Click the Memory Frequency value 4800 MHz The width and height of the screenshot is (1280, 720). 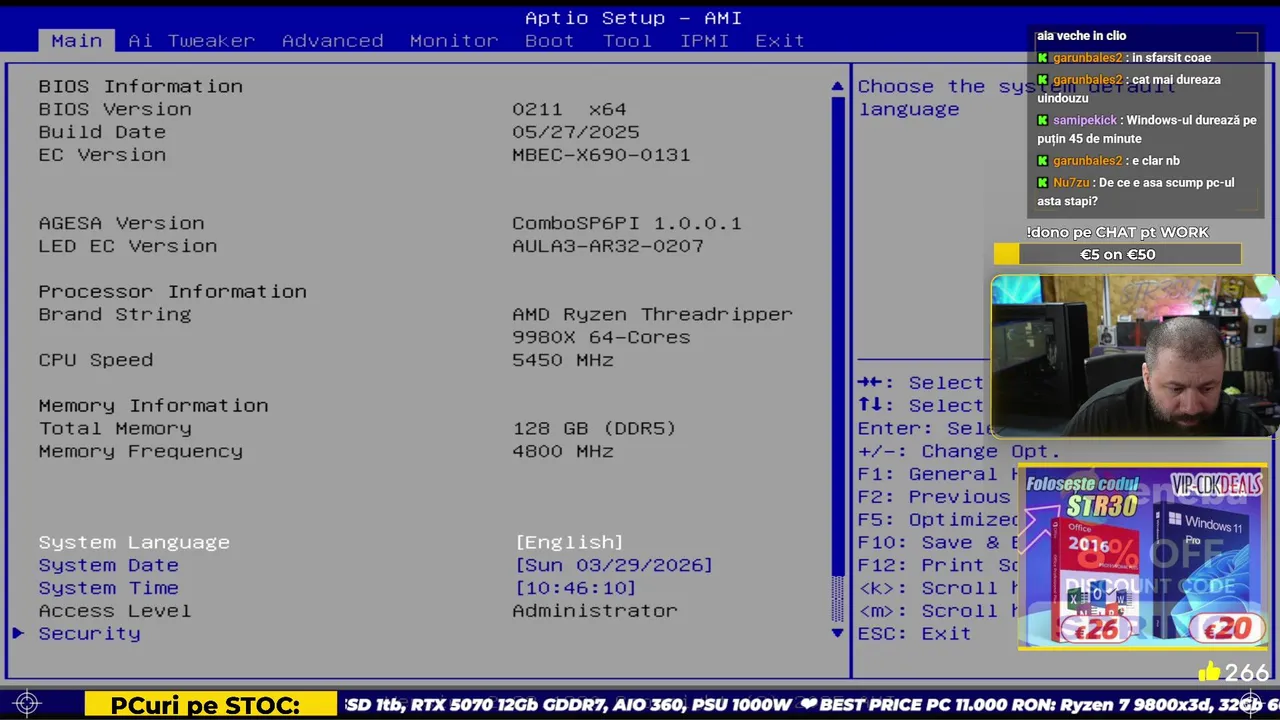(x=563, y=451)
